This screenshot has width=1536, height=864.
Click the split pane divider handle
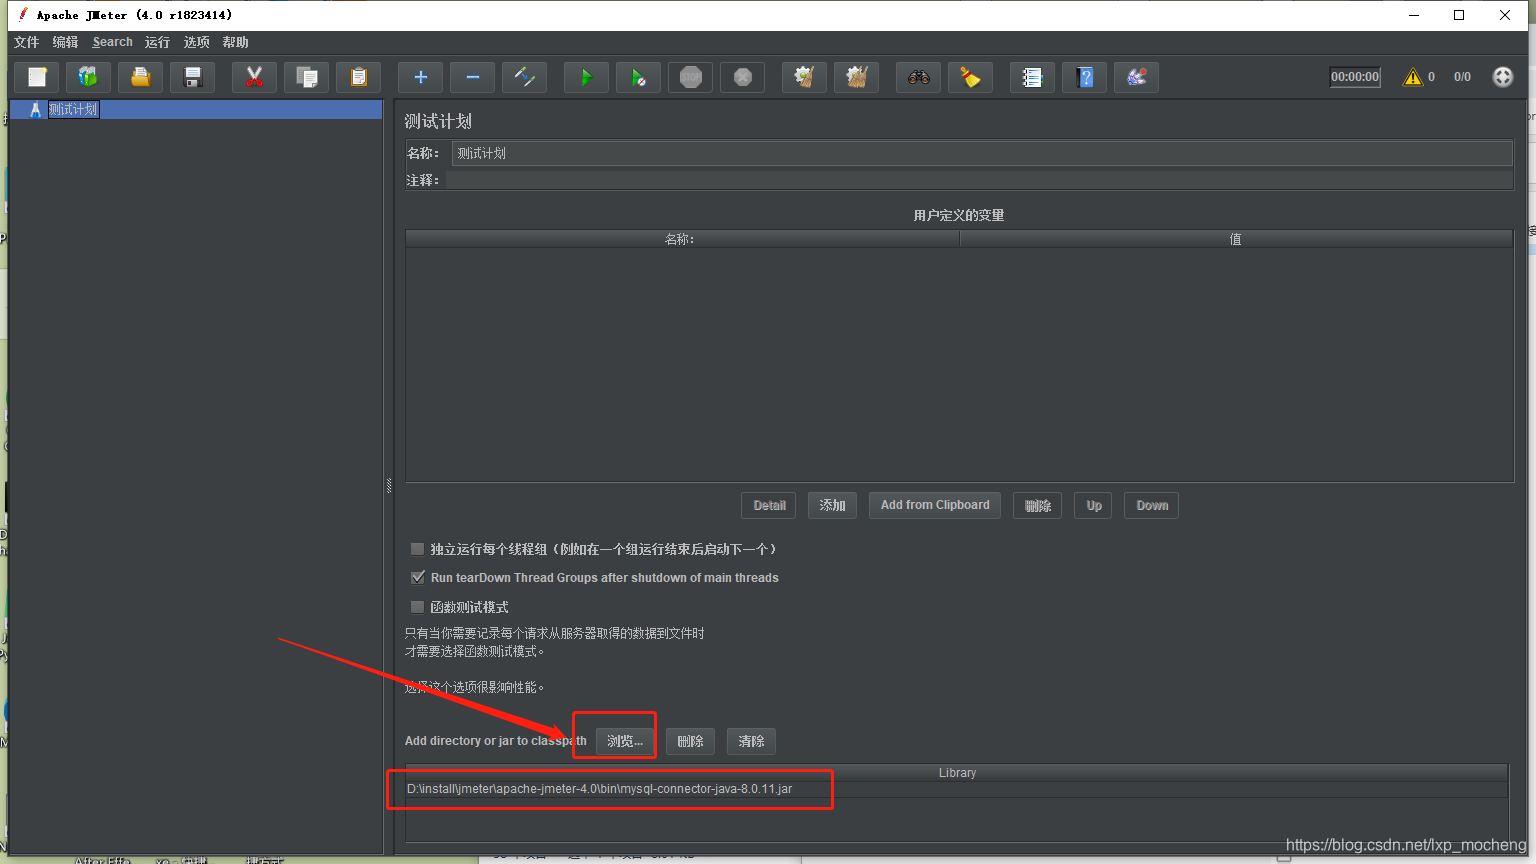(389, 486)
